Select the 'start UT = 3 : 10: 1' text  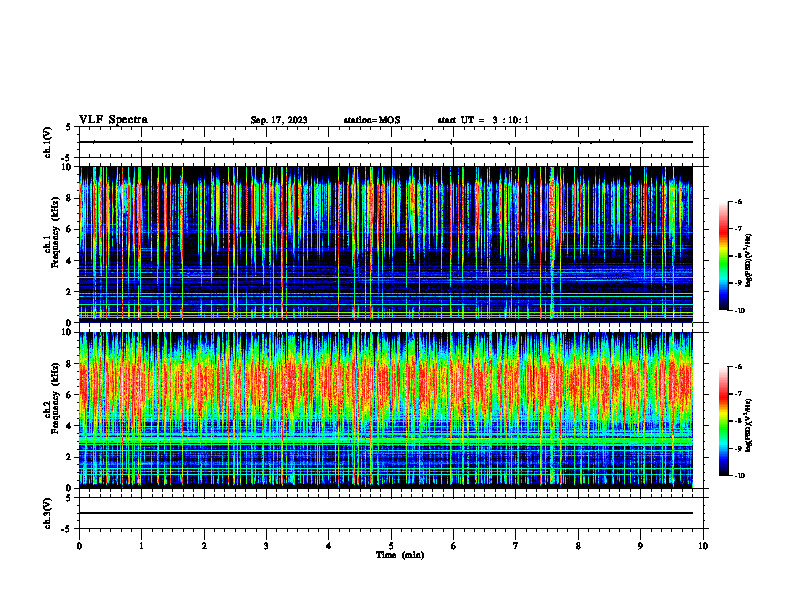(483, 120)
